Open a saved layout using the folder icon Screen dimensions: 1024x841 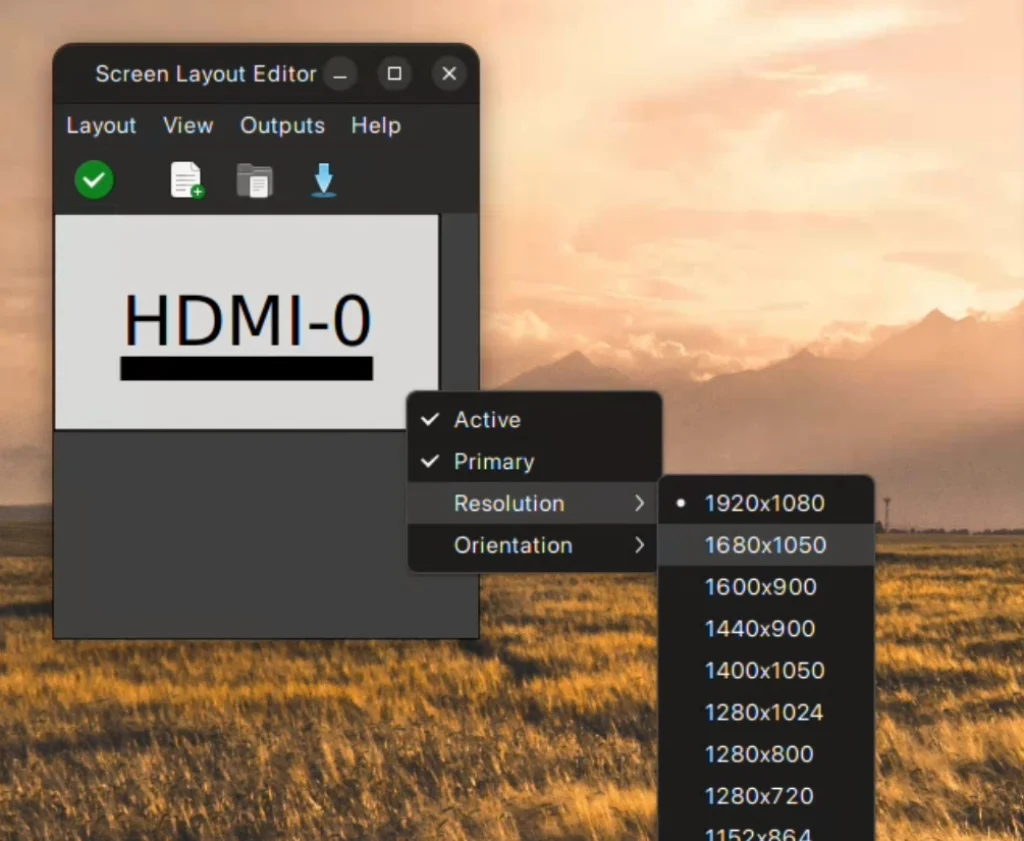coord(255,180)
